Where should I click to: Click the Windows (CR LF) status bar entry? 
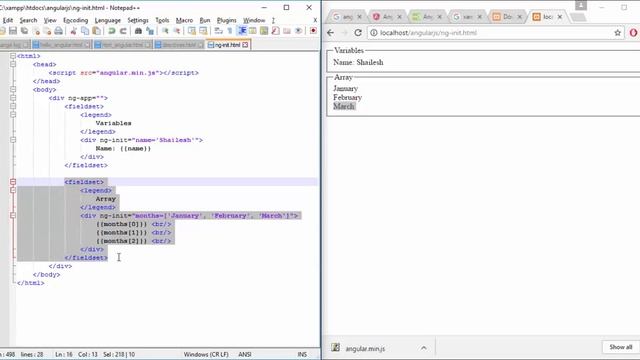point(206,354)
